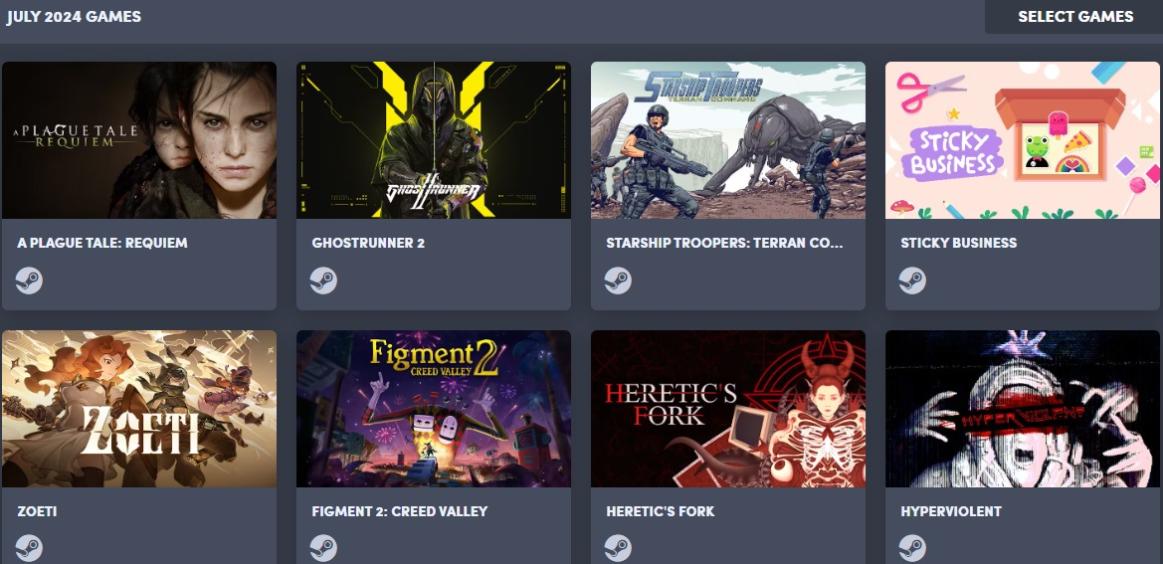
Task: Open the Hyperviolent cover artwork
Action: (1023, 409)
